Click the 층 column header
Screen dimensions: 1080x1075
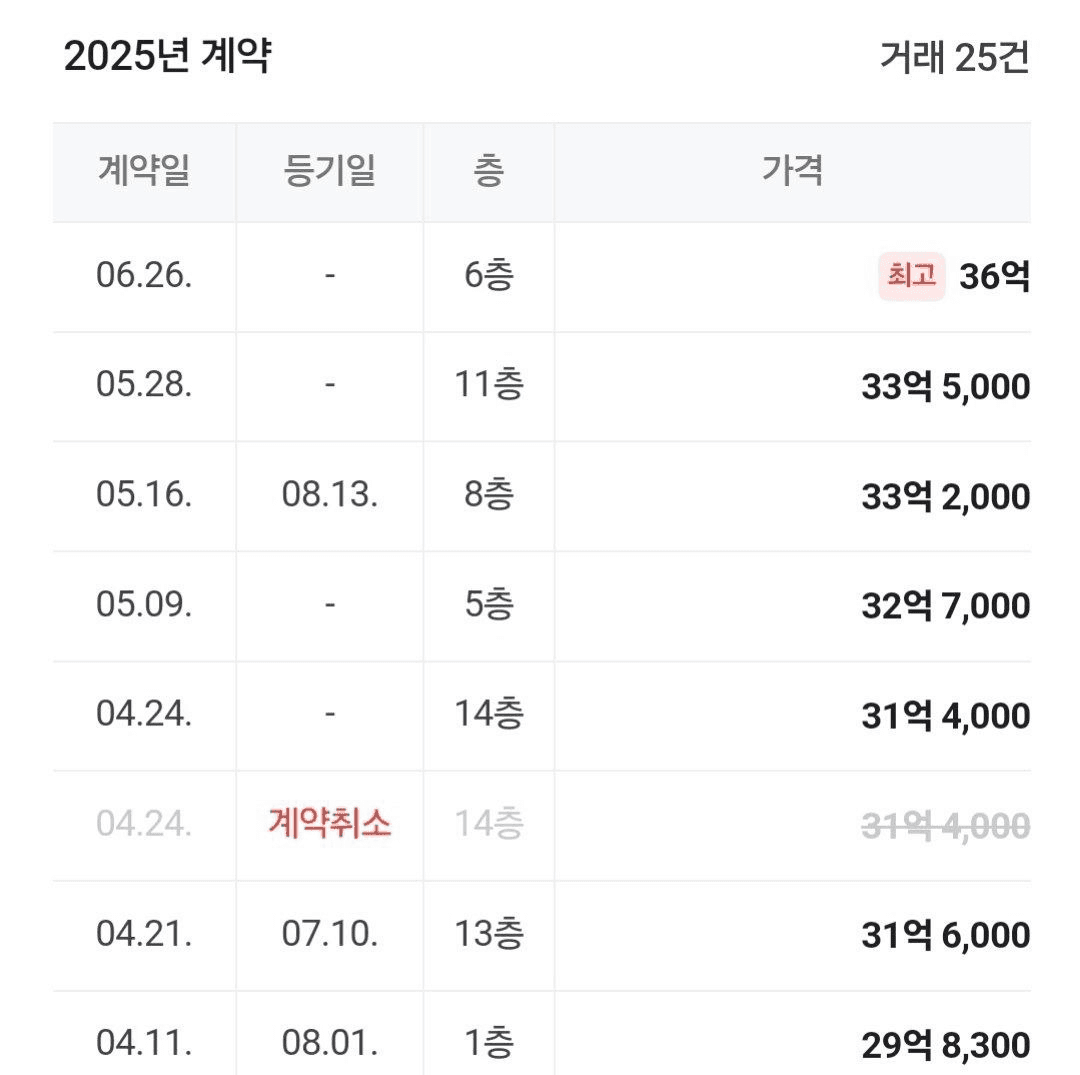click(x=488, y=171)
